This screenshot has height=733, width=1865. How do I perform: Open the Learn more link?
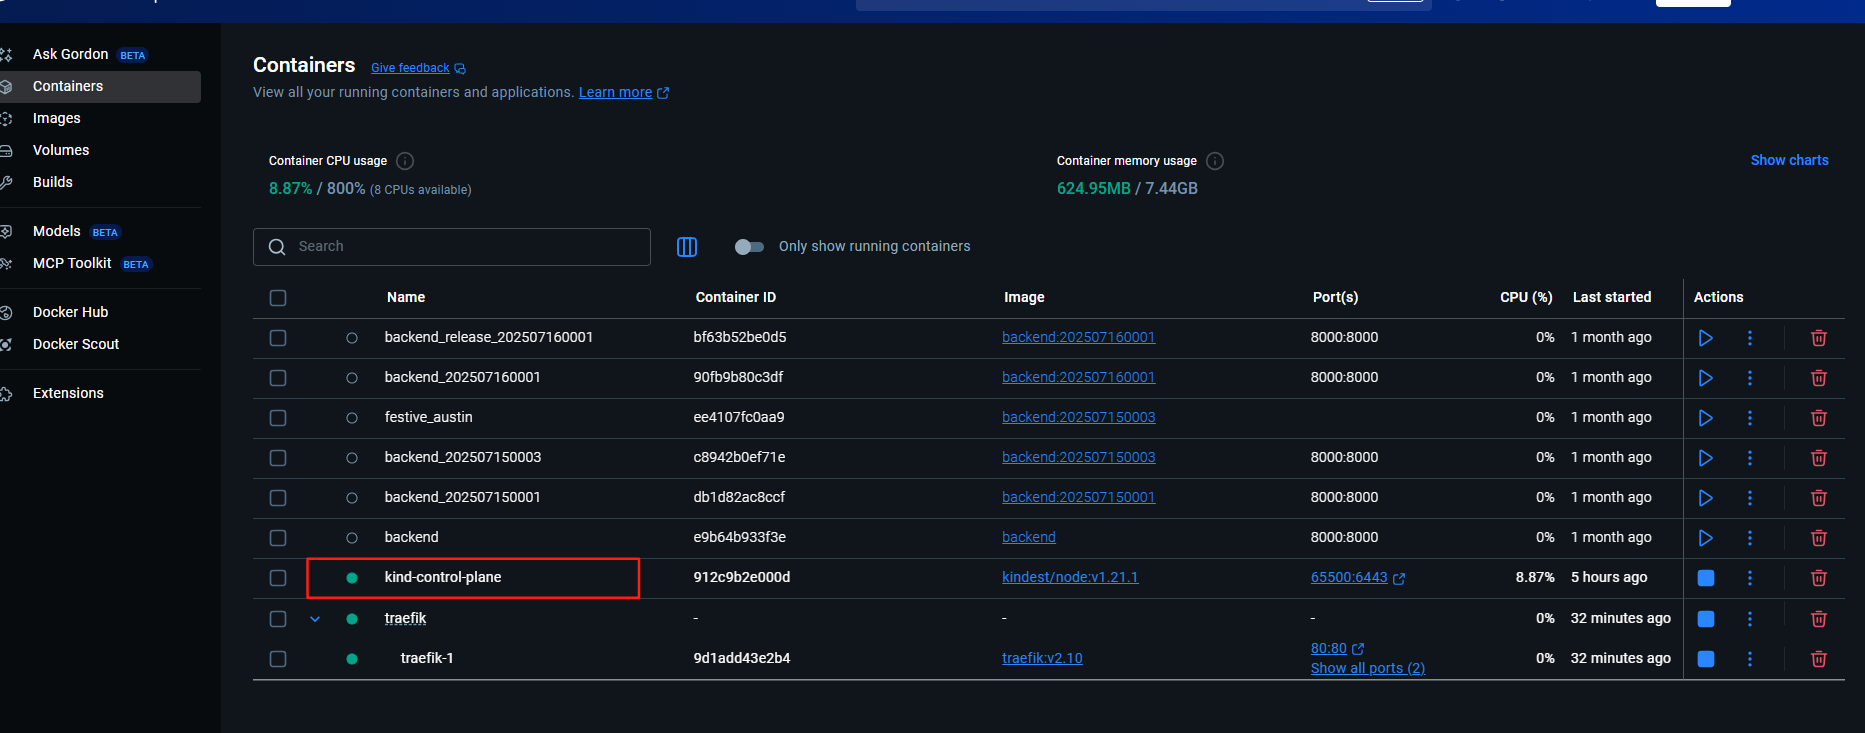point(624,92)
